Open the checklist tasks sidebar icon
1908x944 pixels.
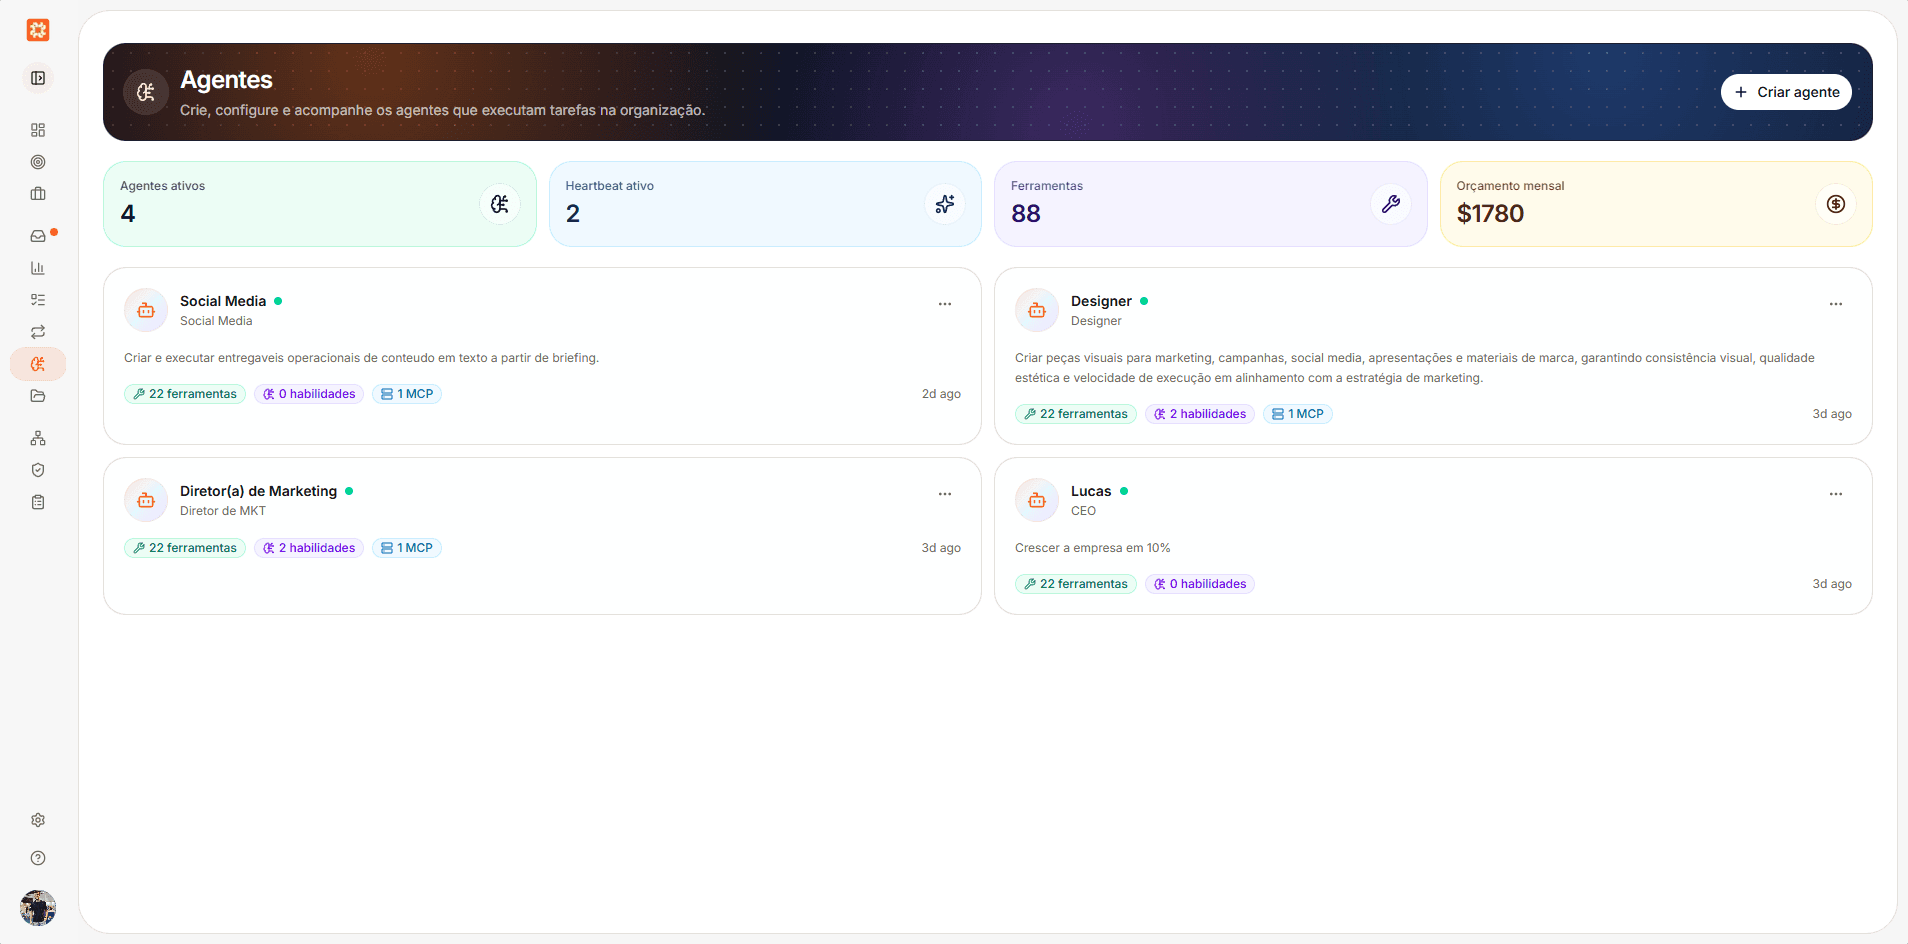click(x=38, y=300)
